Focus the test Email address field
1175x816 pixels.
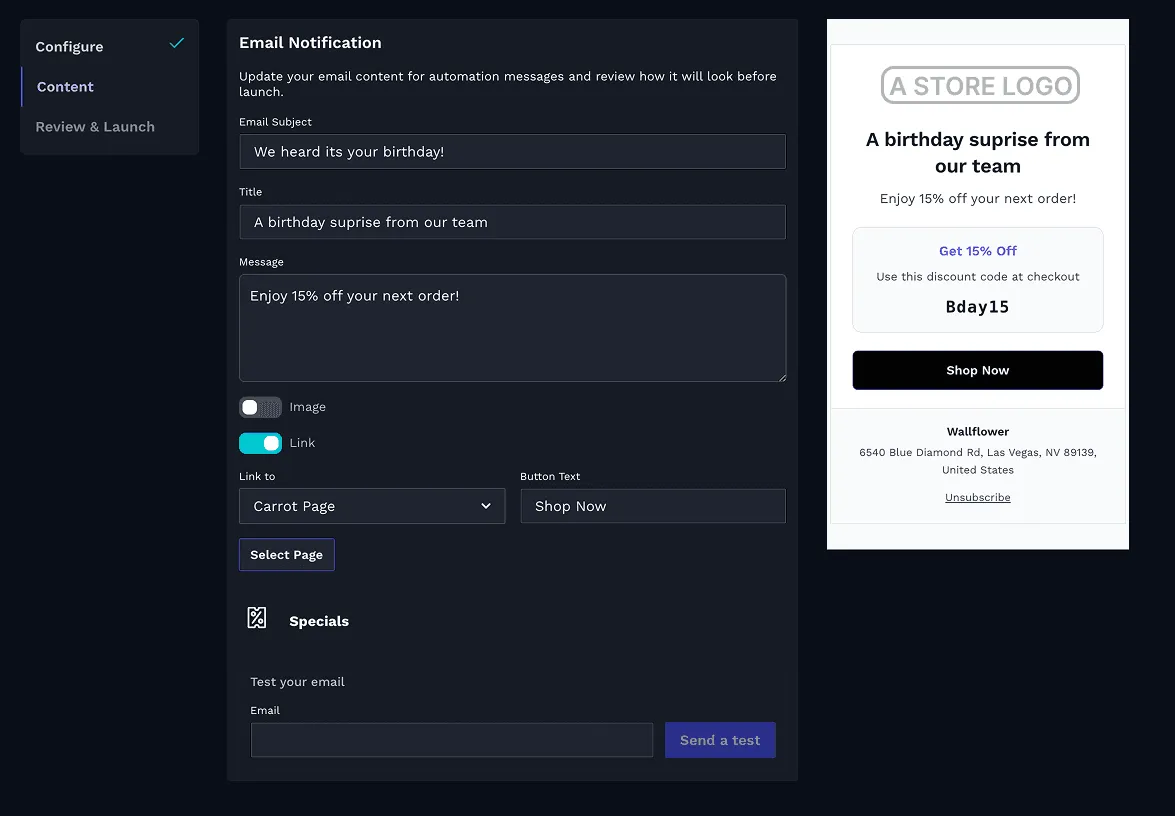coord(451,740)
